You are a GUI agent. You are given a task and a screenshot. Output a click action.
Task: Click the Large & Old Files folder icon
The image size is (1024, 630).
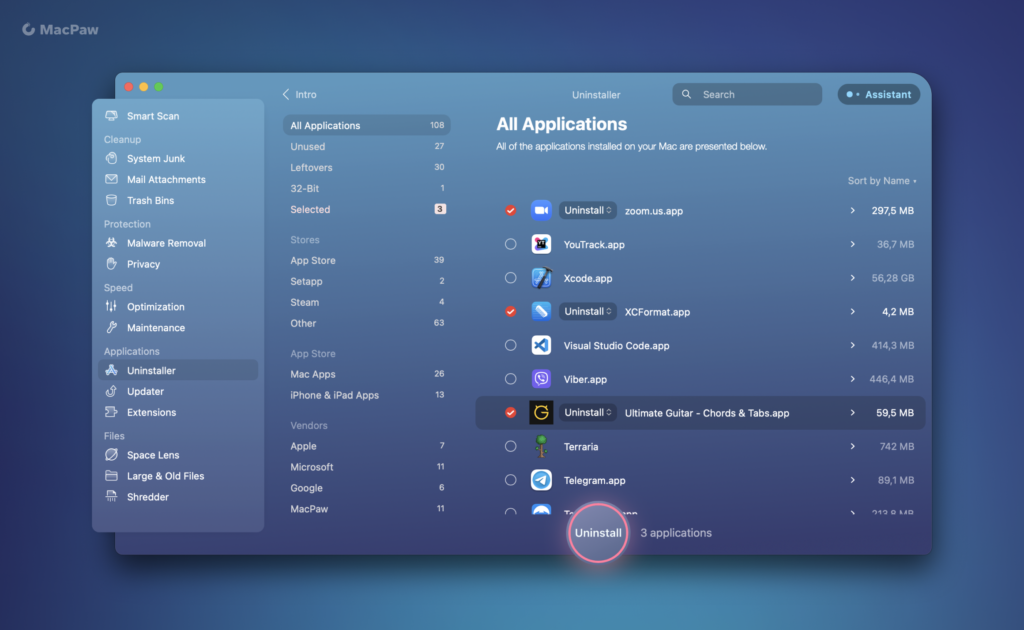(x=112, y=475)
